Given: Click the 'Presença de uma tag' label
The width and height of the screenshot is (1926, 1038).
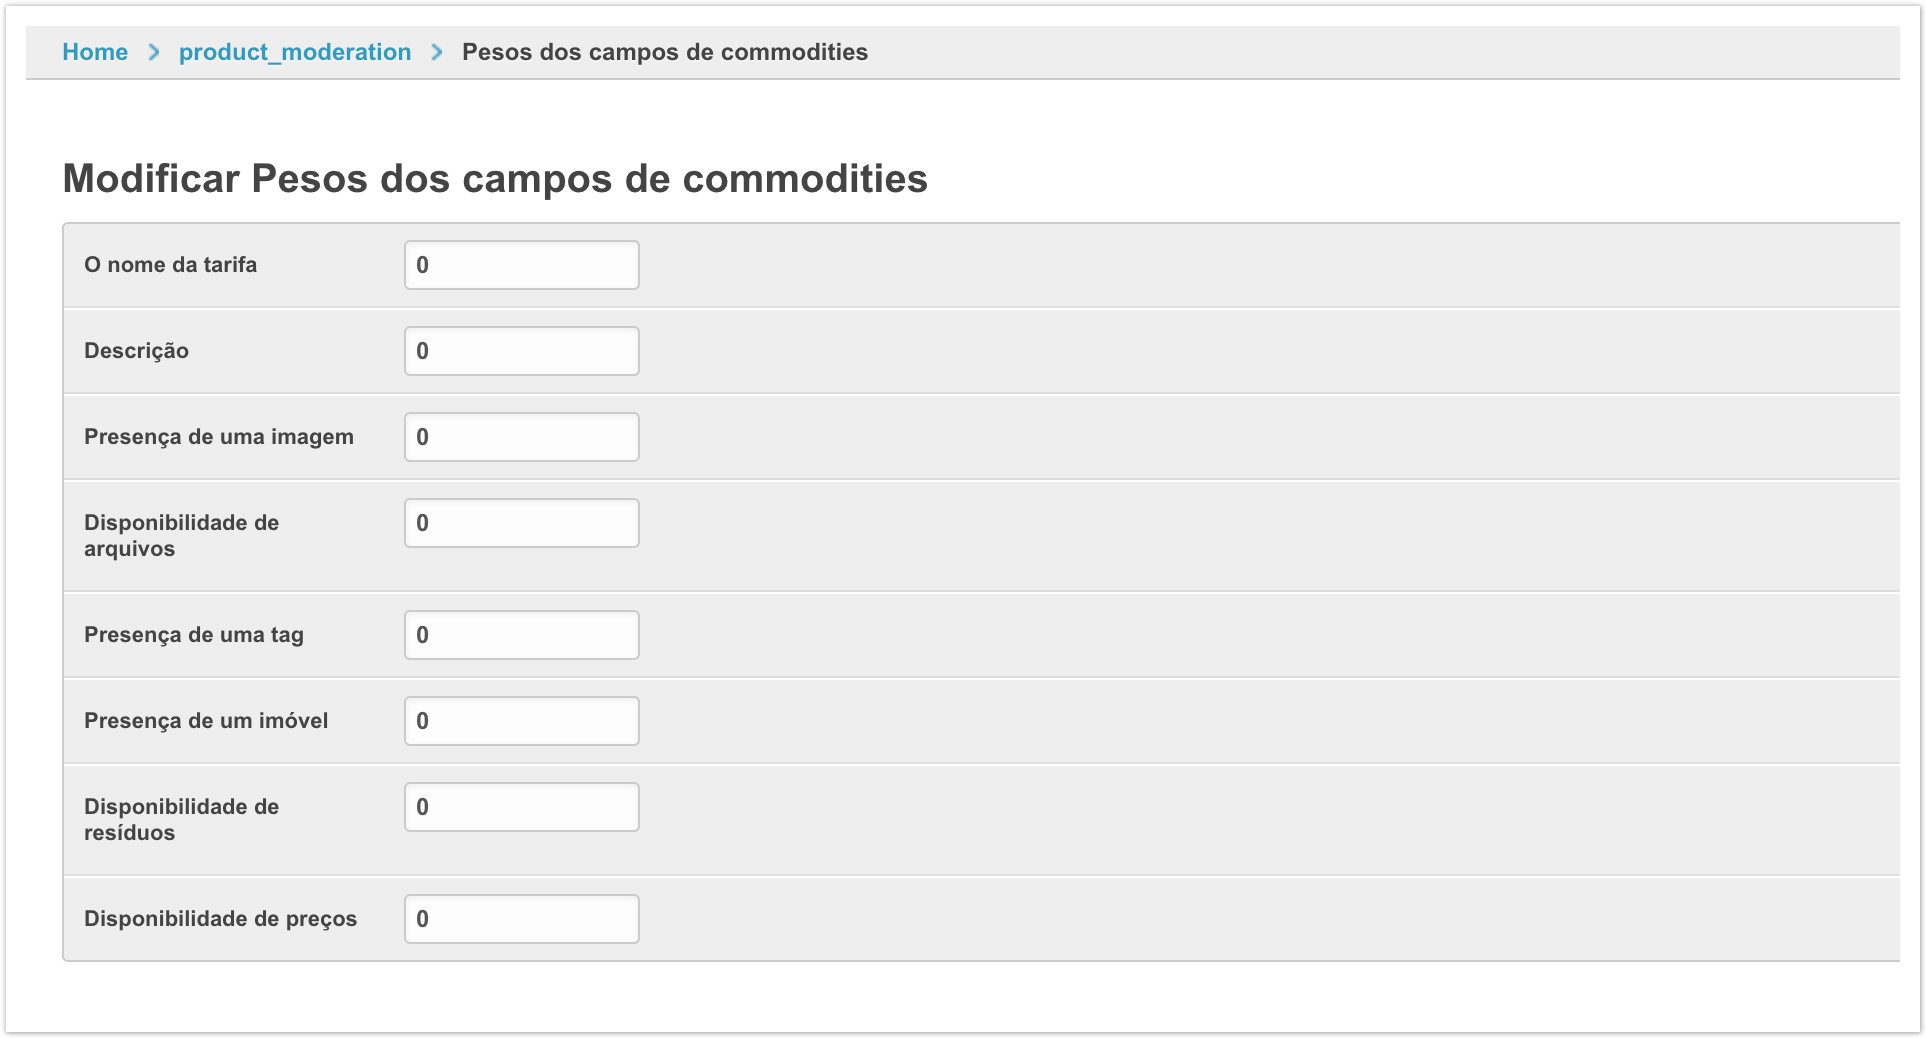Looking at the screenshot, I should [193, 635].
